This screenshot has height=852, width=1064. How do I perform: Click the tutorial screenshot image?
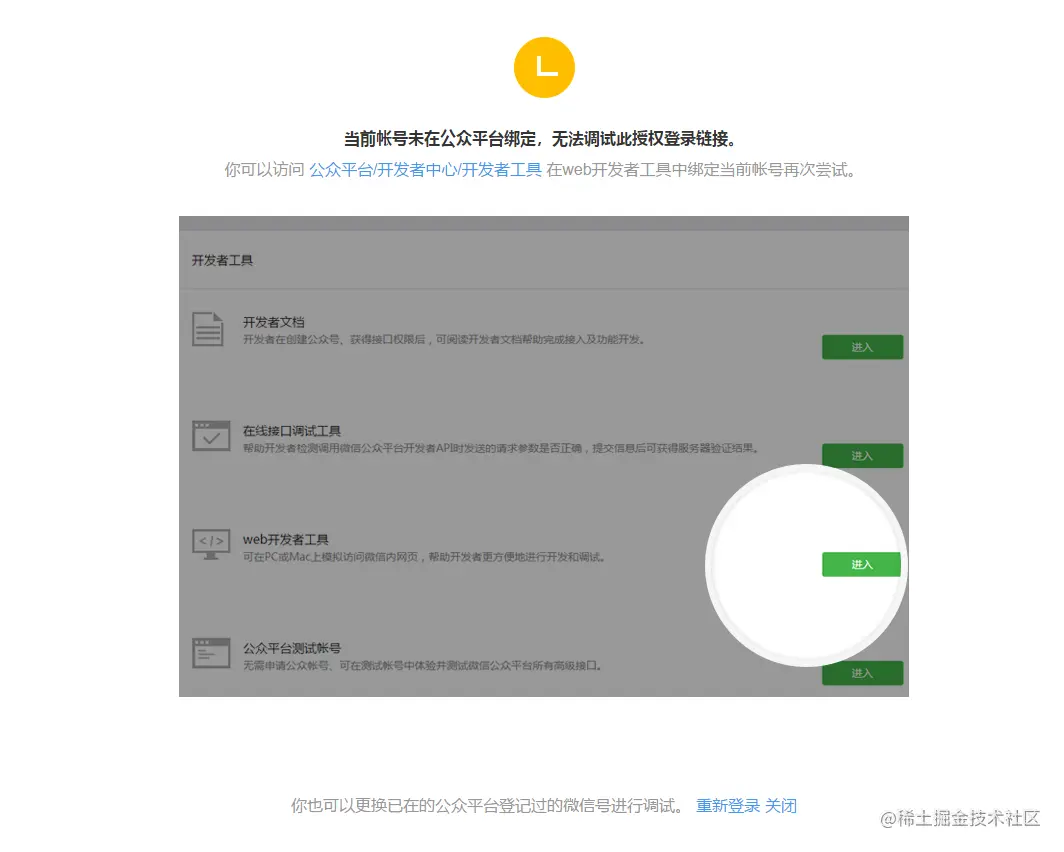[544, 456]
